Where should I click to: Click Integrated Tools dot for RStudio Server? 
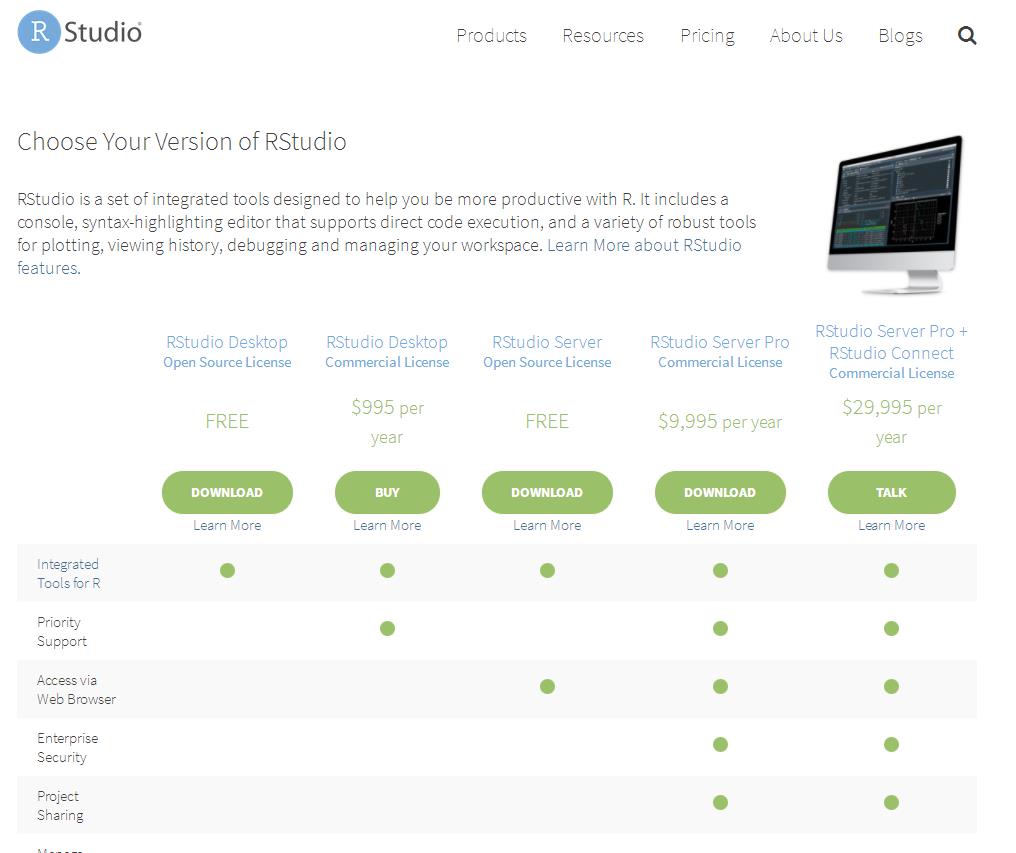click(547, 570)
